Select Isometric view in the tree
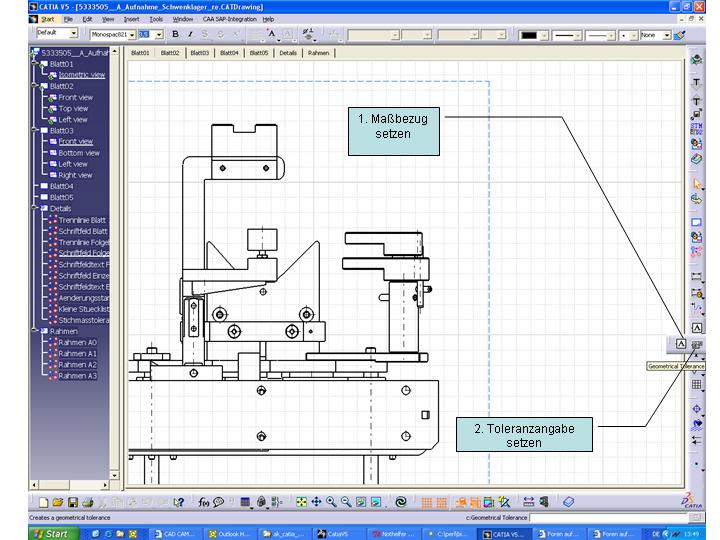Viewport: 720px width, 540px height. (x=82, y=75)
